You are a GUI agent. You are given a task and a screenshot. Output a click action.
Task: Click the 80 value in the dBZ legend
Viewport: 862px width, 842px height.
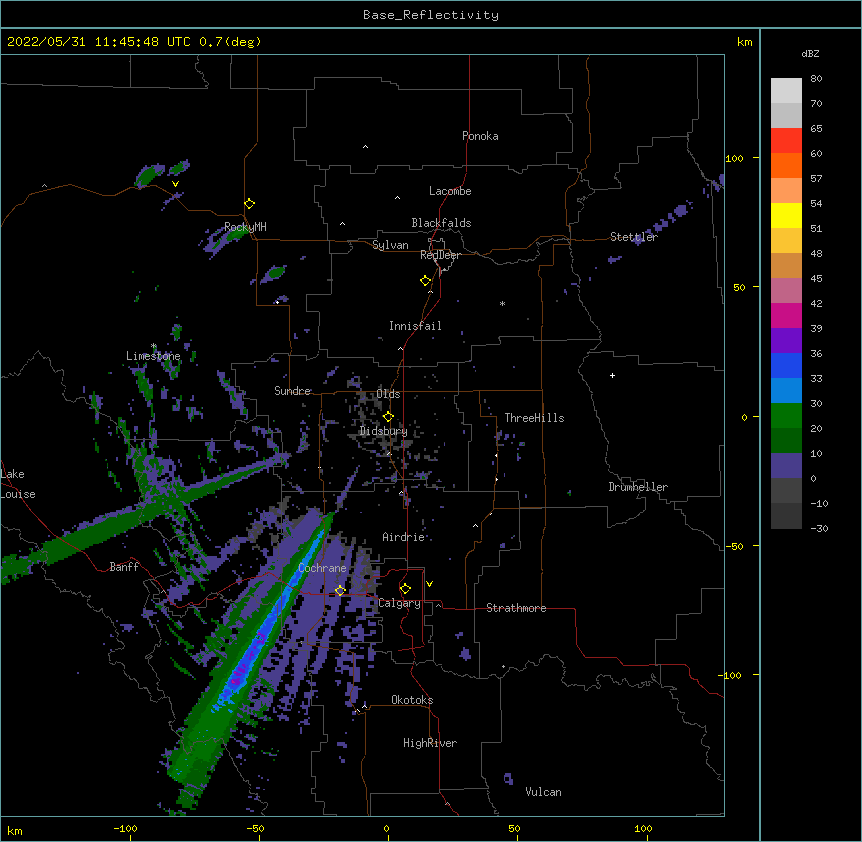(x=816, y=79)
